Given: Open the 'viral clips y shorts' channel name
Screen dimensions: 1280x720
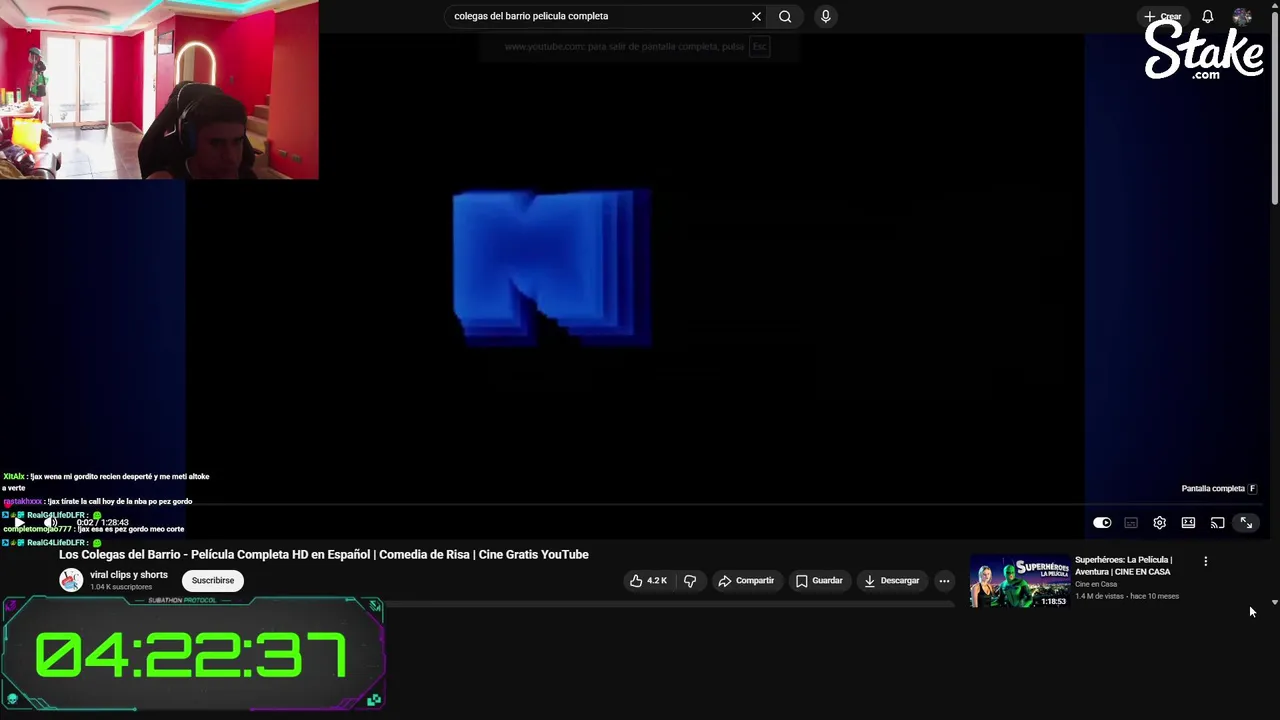Looking at the screenshot, I should click(129, 575).
